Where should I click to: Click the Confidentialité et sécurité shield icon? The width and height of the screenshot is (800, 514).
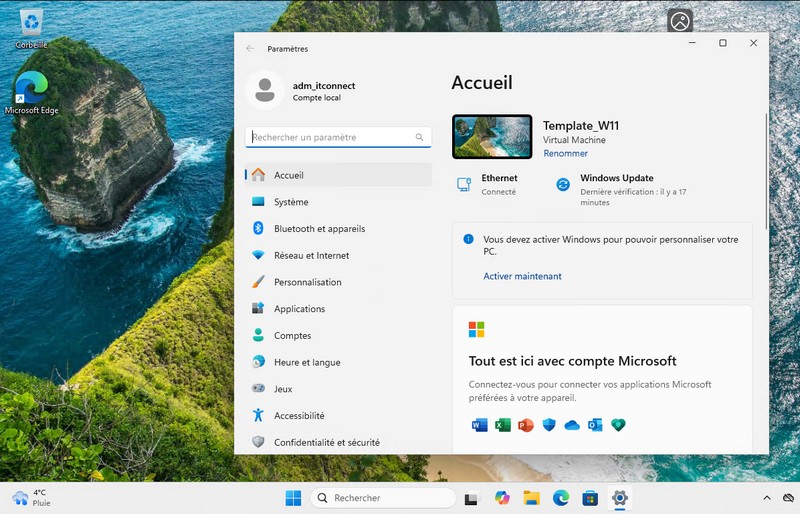coord(258,442)
